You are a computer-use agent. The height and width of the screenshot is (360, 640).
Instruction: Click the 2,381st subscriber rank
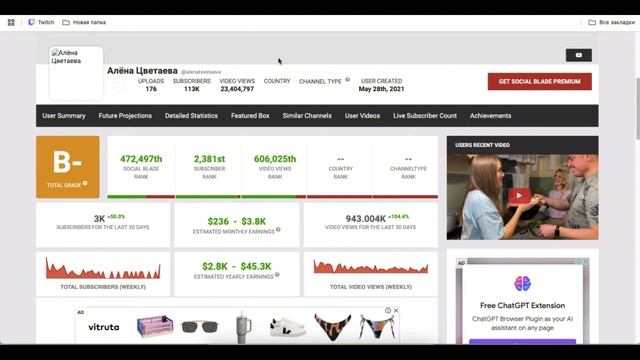click(209, 159)
